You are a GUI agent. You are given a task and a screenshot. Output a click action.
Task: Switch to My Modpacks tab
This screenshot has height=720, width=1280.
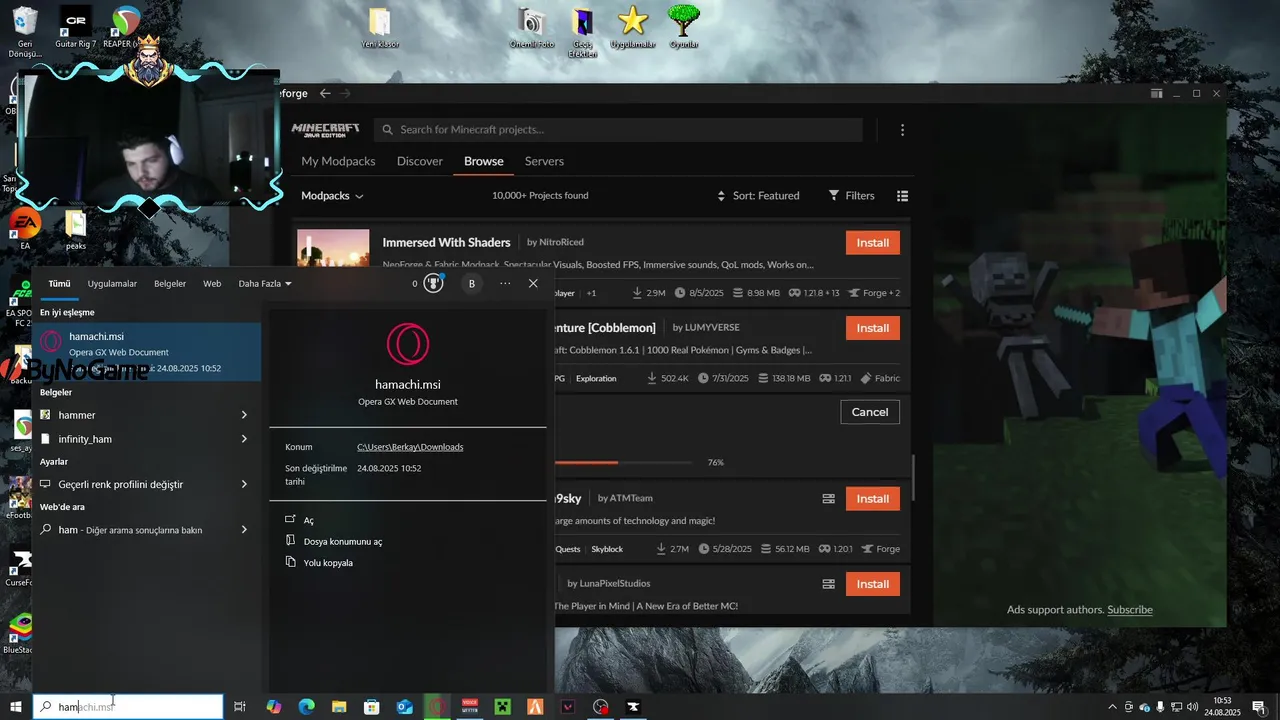338,161
